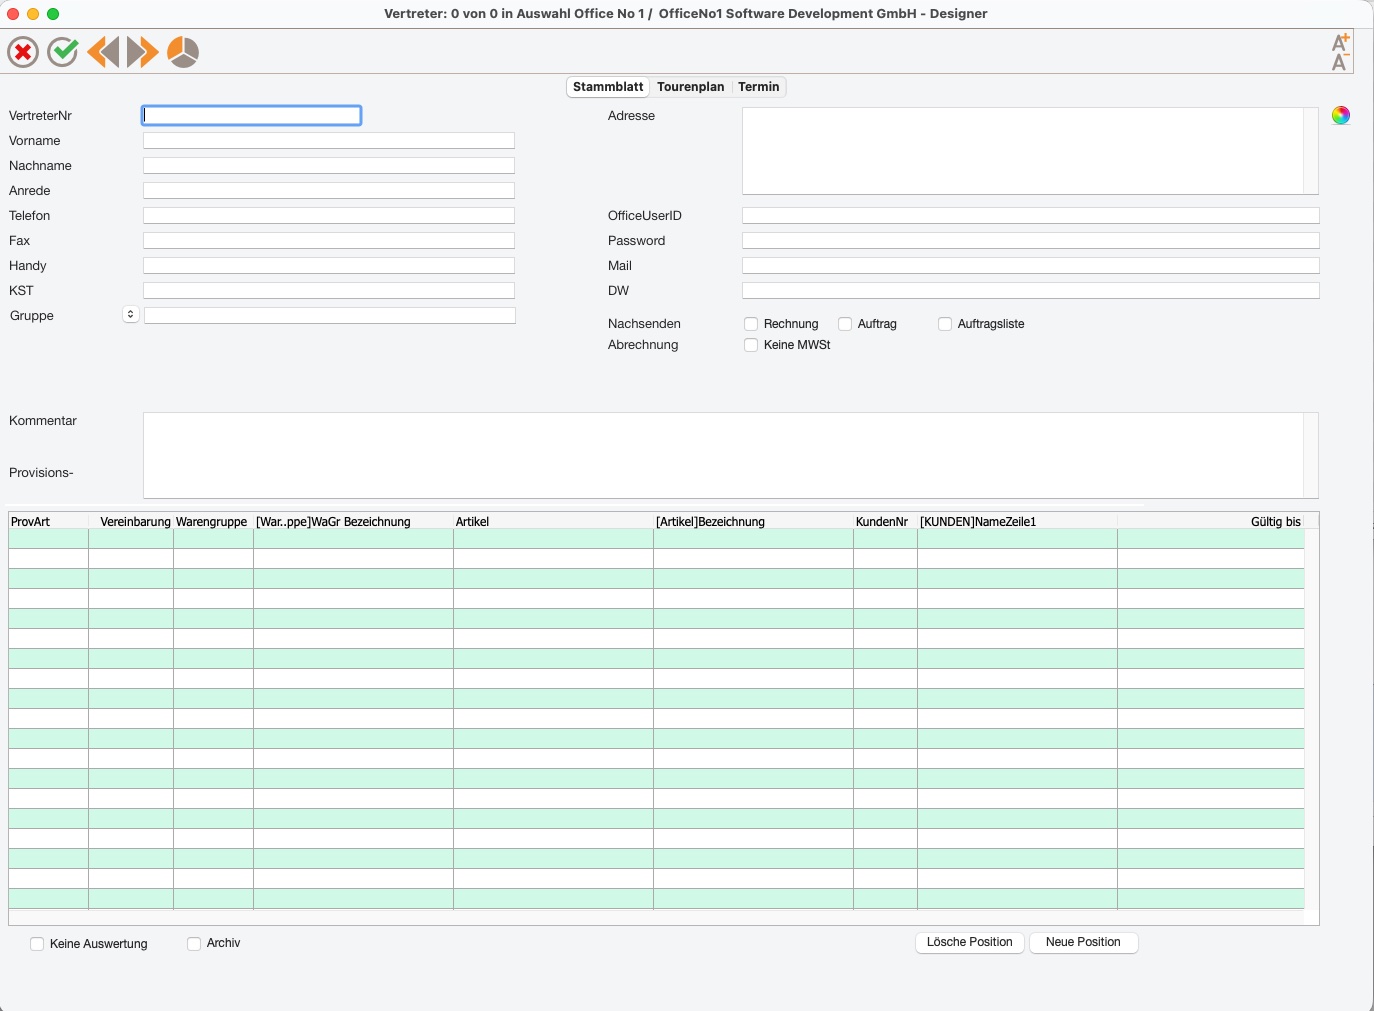Switch to the Termin tab
Viewport: 1374px width, 1011px height.
pyautogui.click(x=759, y=87)
